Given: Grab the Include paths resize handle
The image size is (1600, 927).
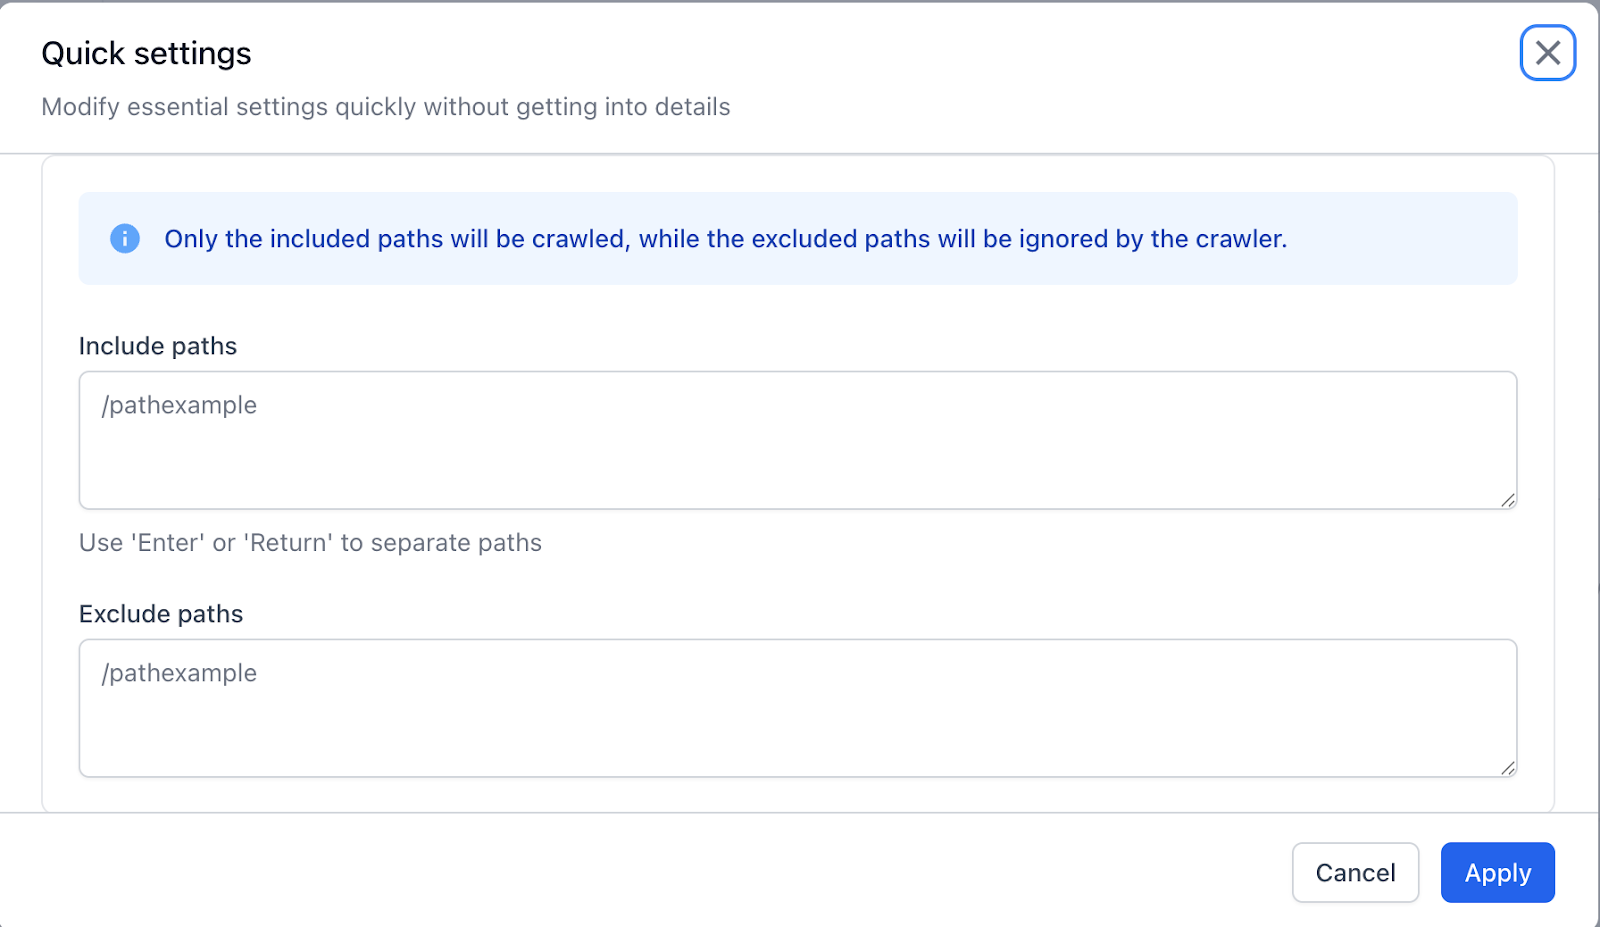Looking at the screenshot, I should (1507, 500).
